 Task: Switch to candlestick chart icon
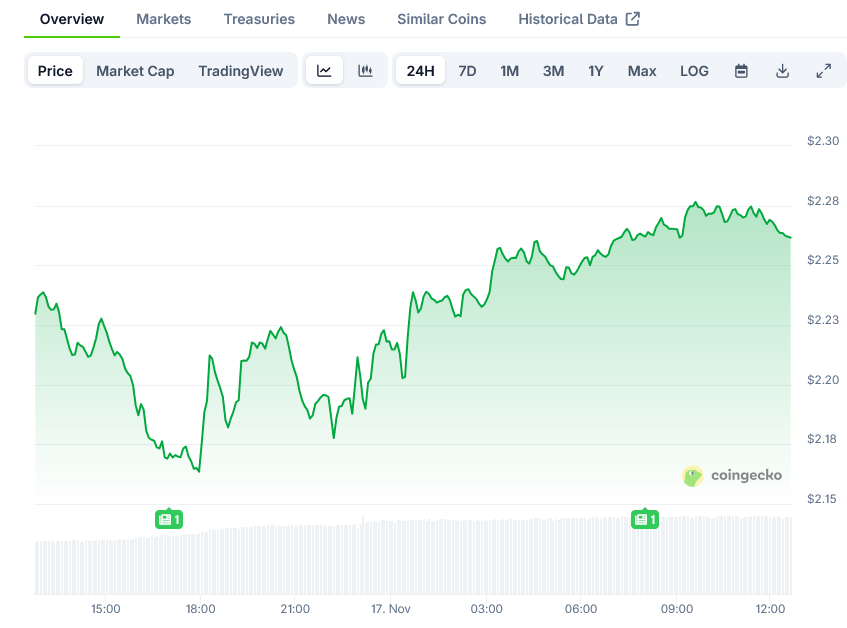(x=365, y=71)
